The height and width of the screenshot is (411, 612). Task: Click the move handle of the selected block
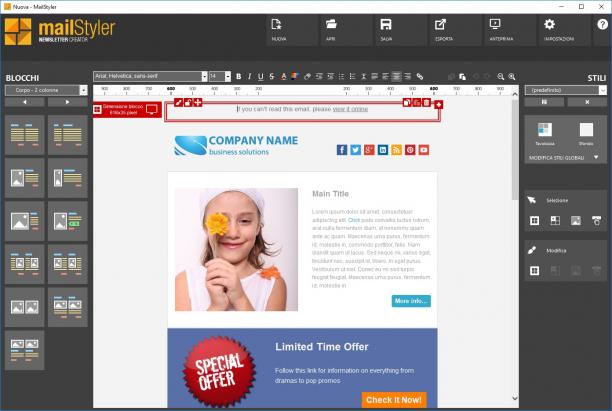tap(198, 102)
